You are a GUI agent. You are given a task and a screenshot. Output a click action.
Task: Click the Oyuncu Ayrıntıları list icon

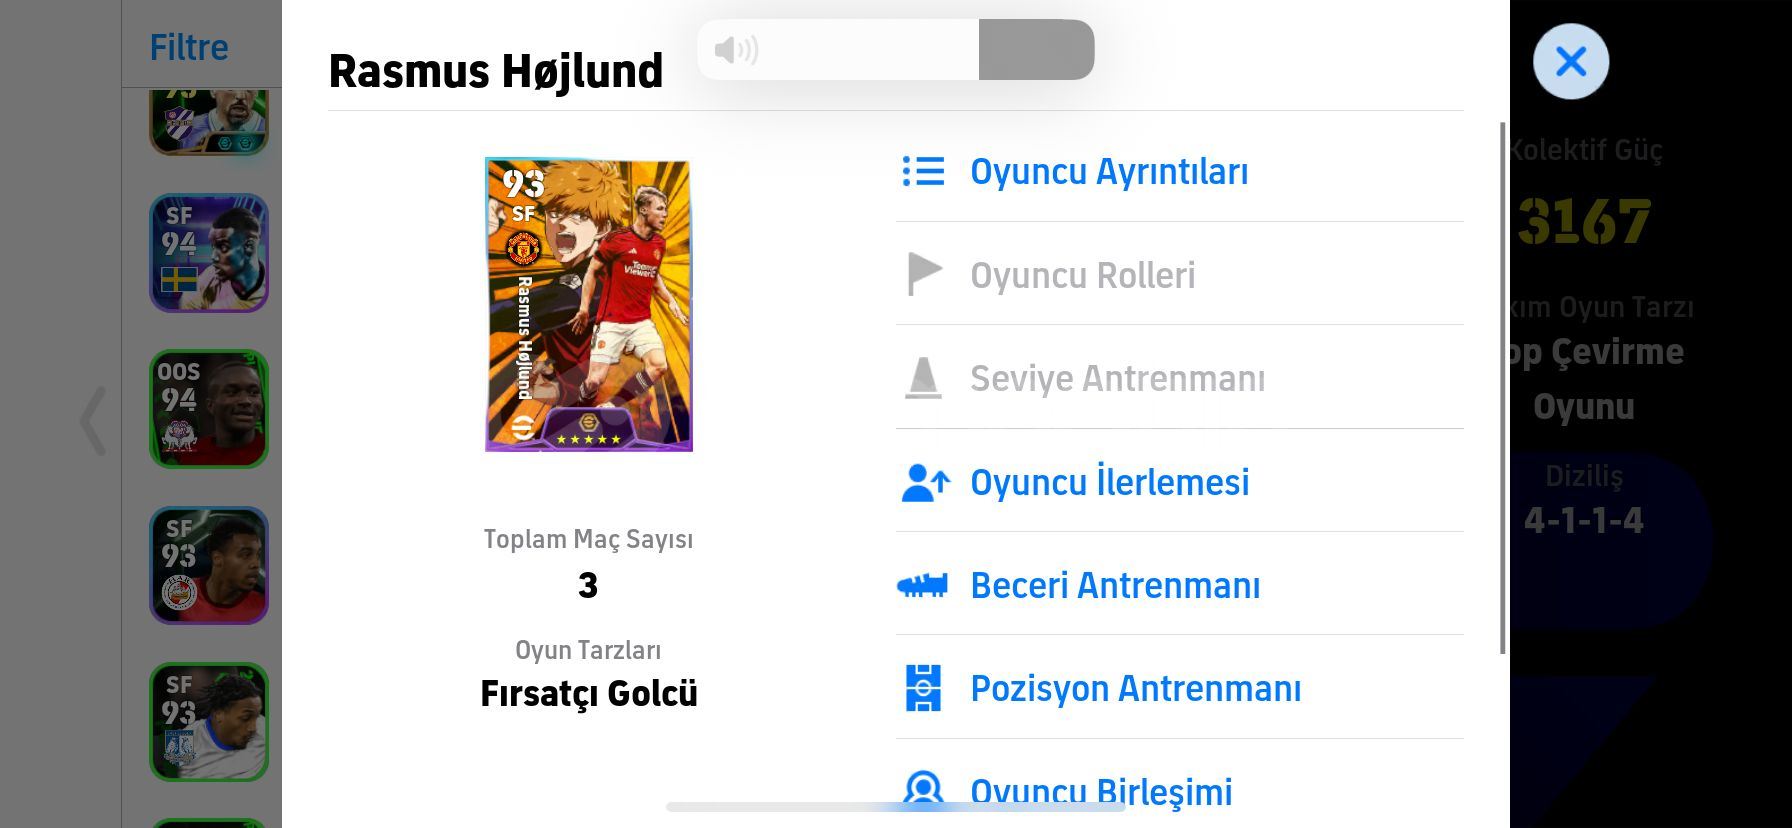(923, 171)
